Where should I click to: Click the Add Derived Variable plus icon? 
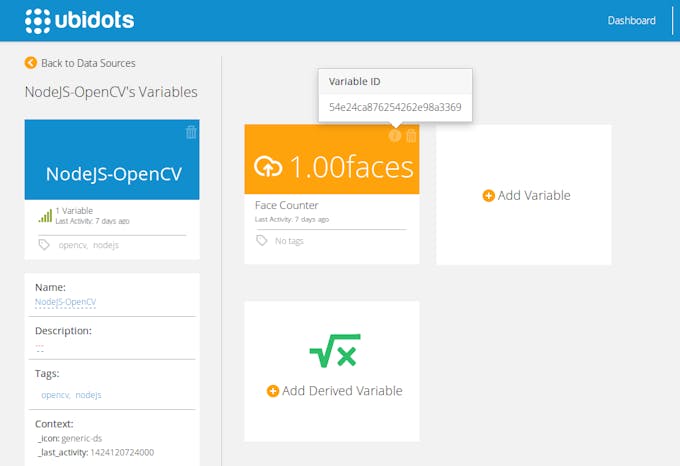[272, 391]
